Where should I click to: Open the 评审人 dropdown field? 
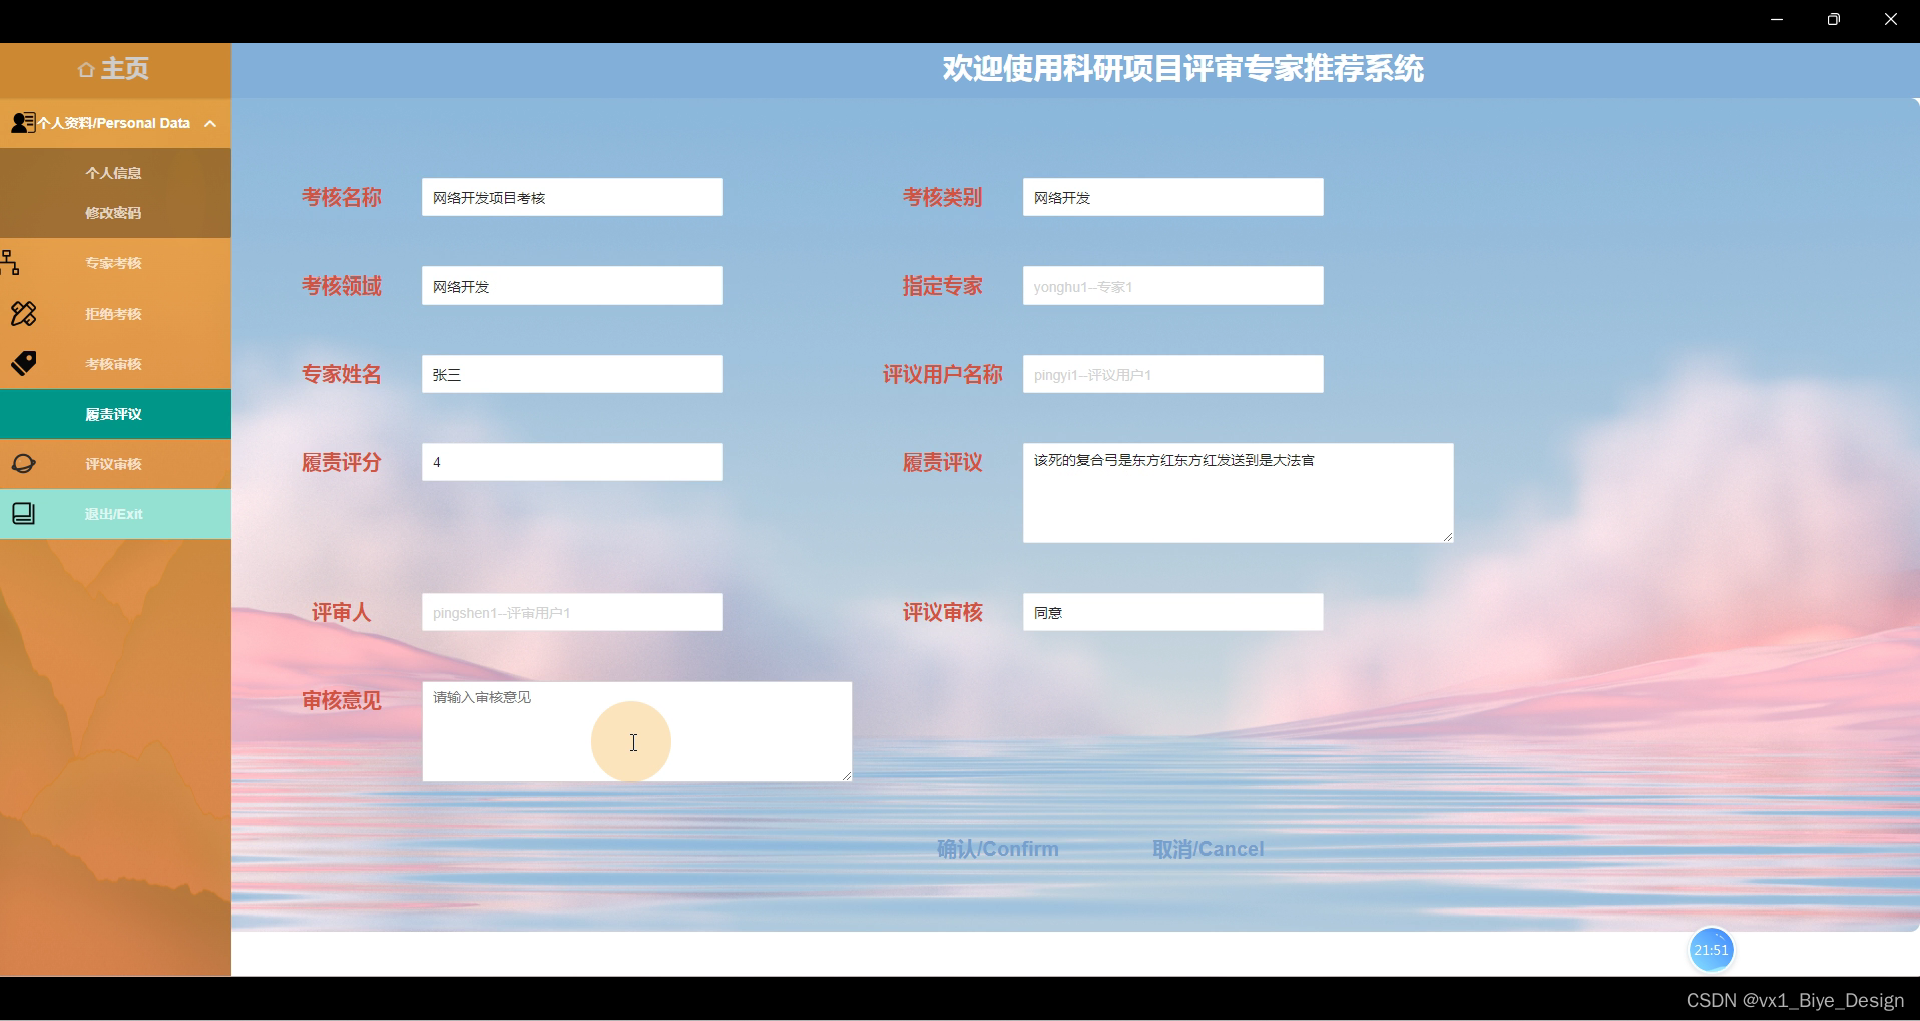pyautogui.click(x=572, y=612)
